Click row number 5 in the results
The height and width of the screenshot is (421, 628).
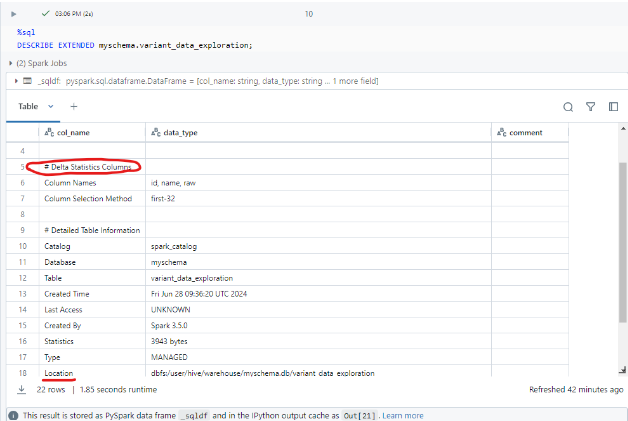22,167
